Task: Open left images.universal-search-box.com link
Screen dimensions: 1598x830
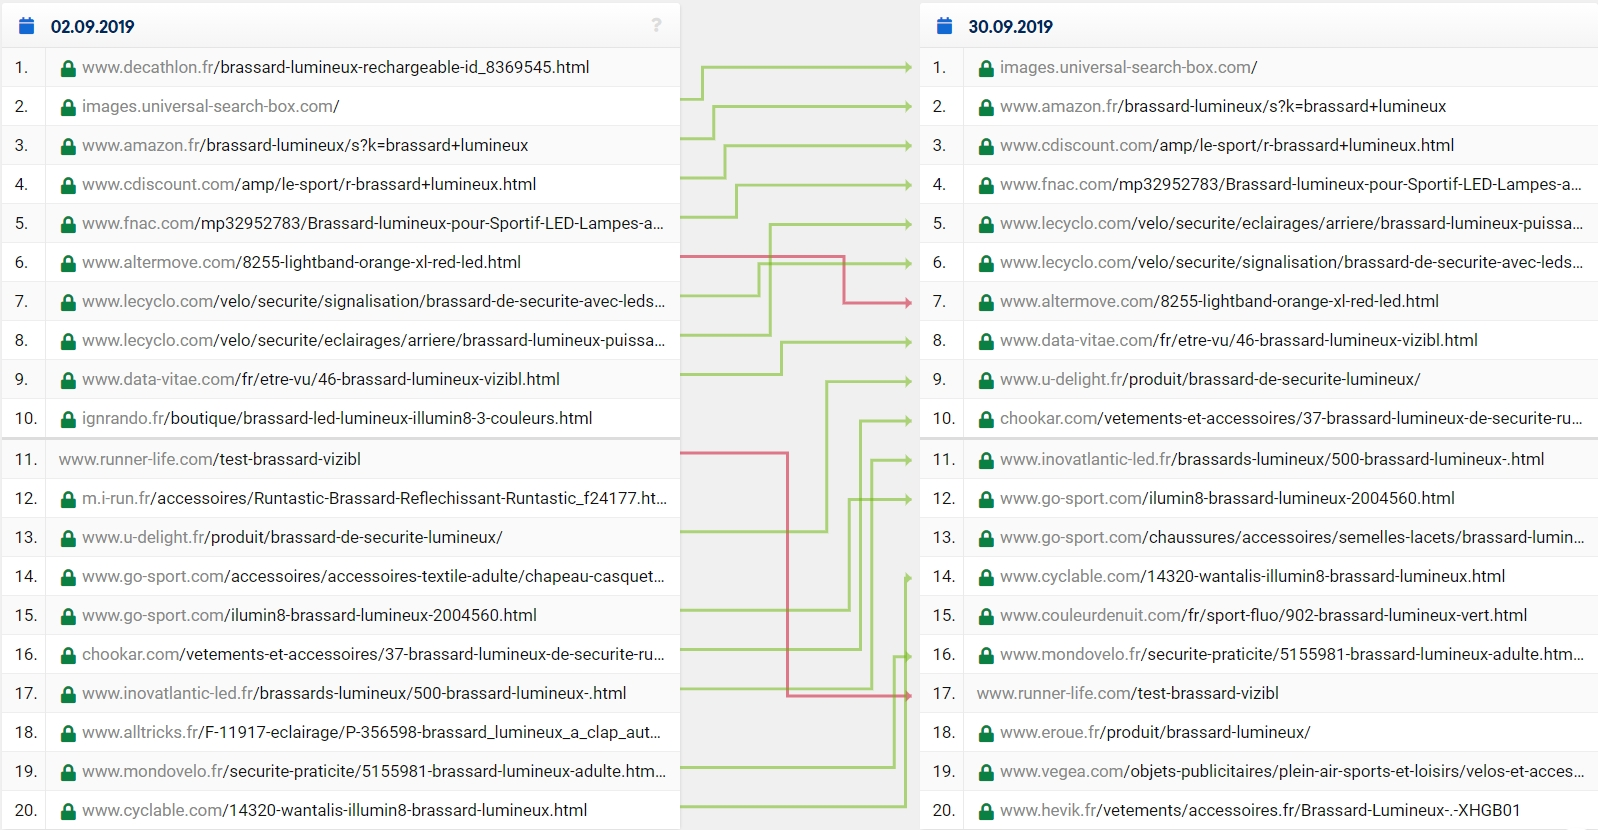Action: point(211,106)
